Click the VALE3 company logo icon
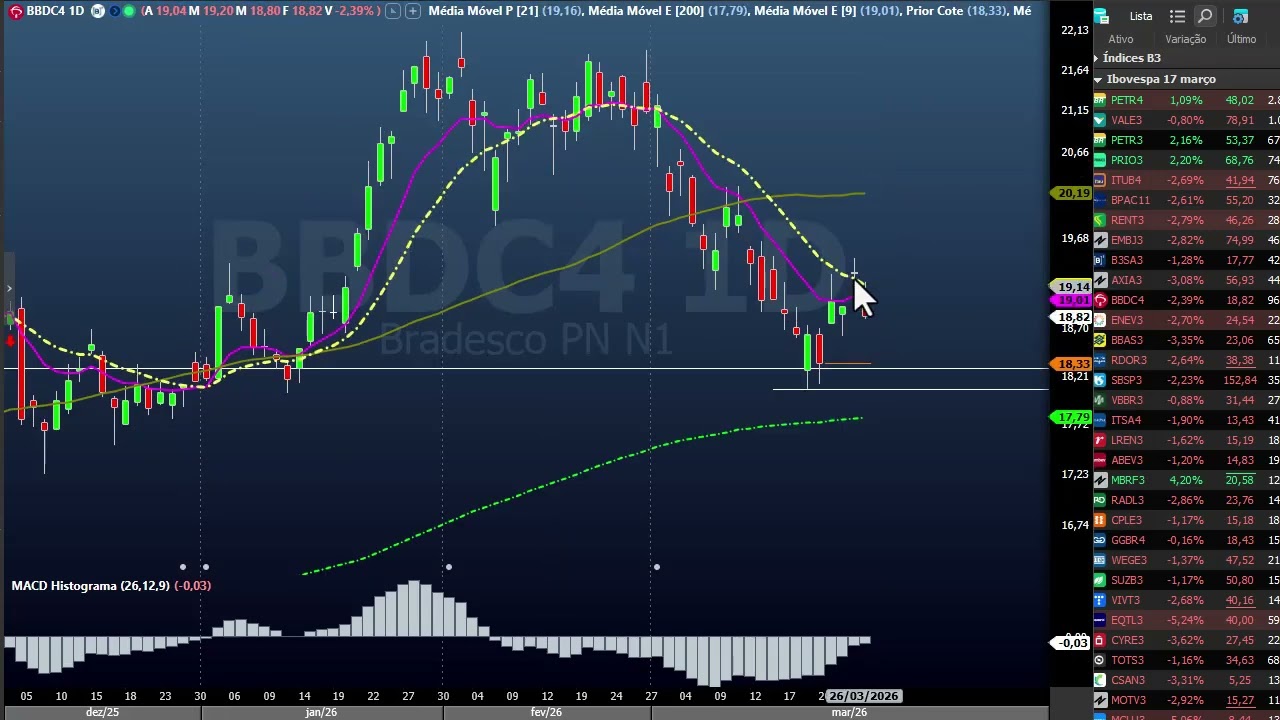This screenshot has width=1280, height=720. click(1100, 120)
